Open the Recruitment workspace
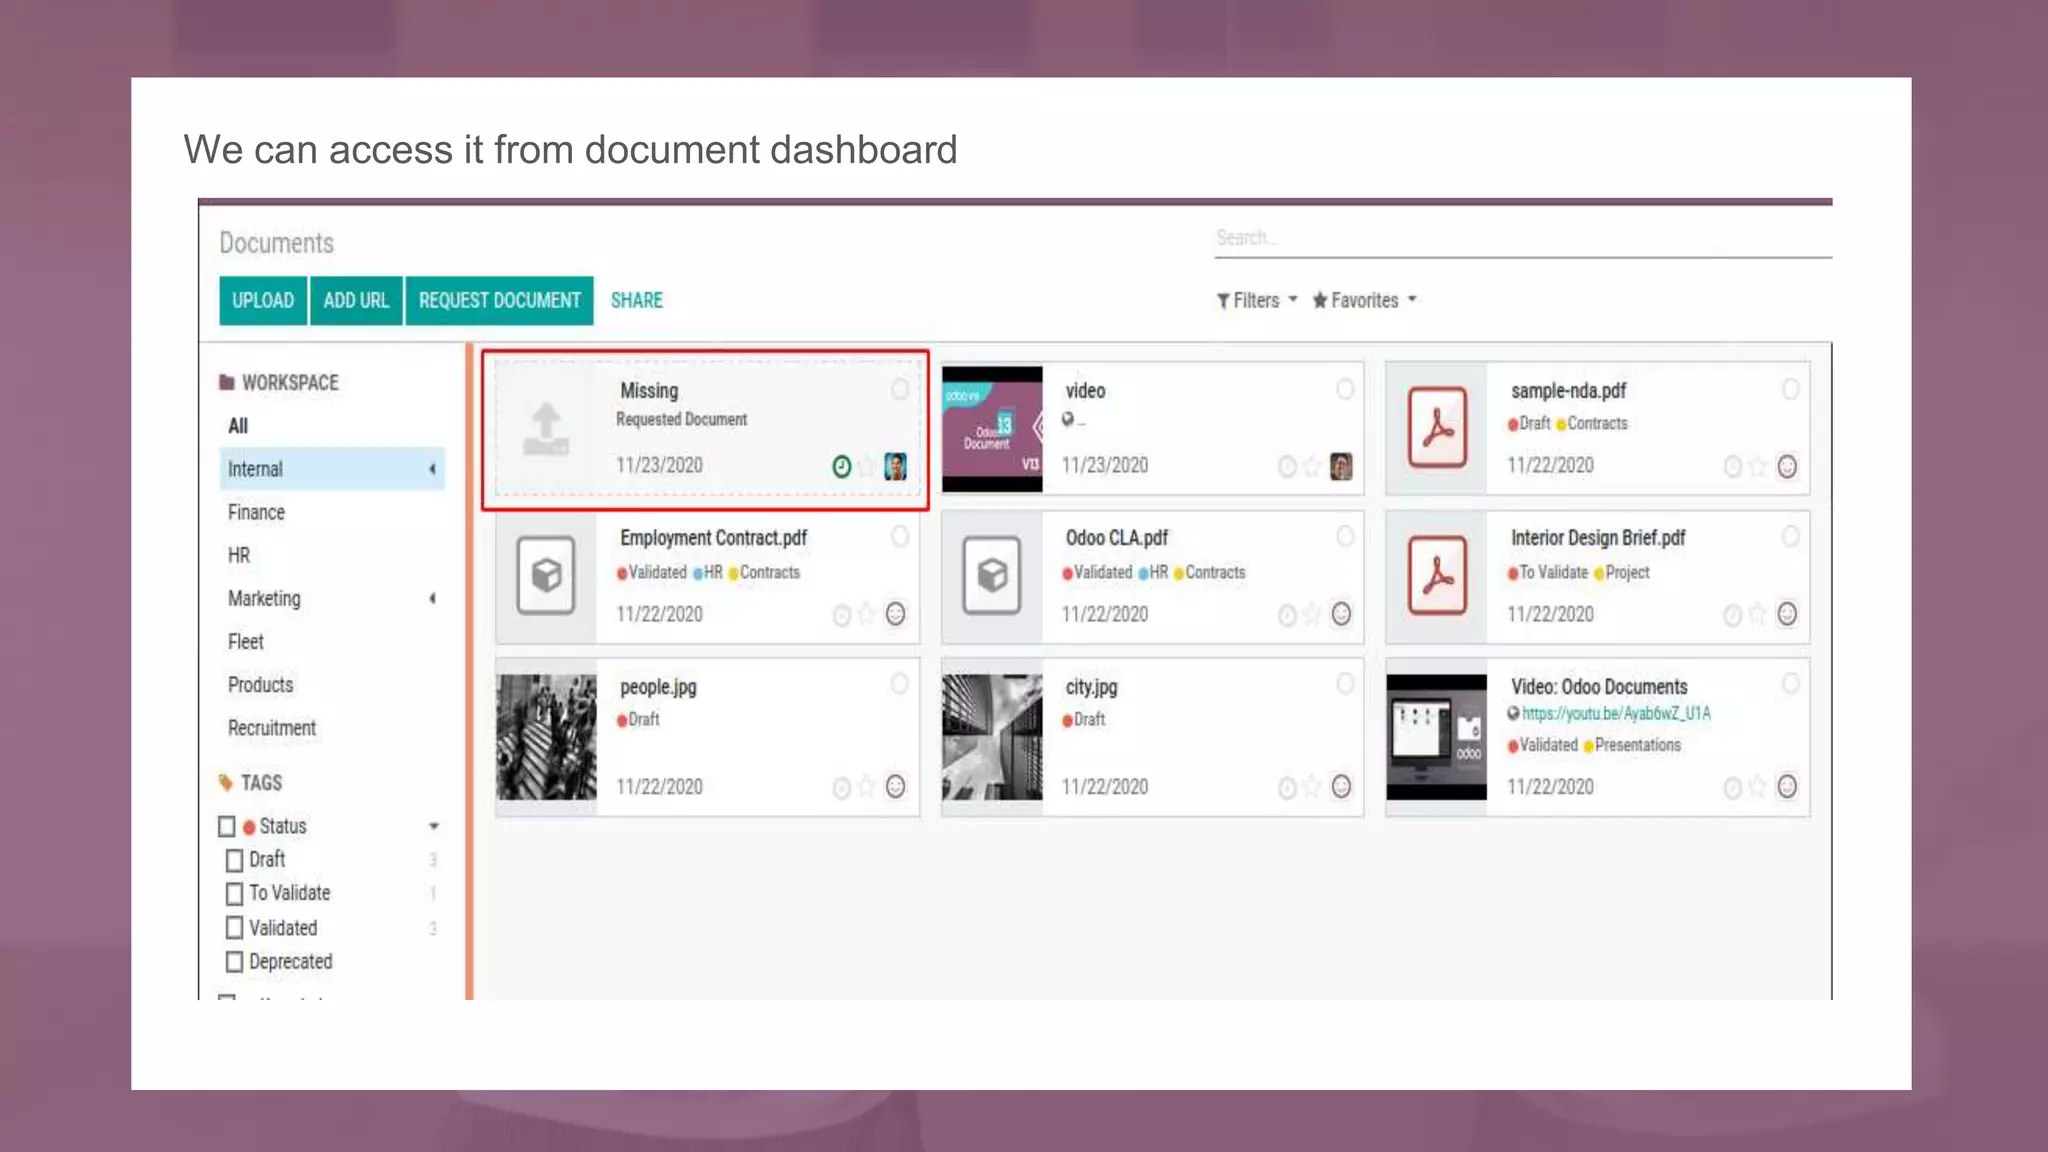 click(x=271, y=728)
